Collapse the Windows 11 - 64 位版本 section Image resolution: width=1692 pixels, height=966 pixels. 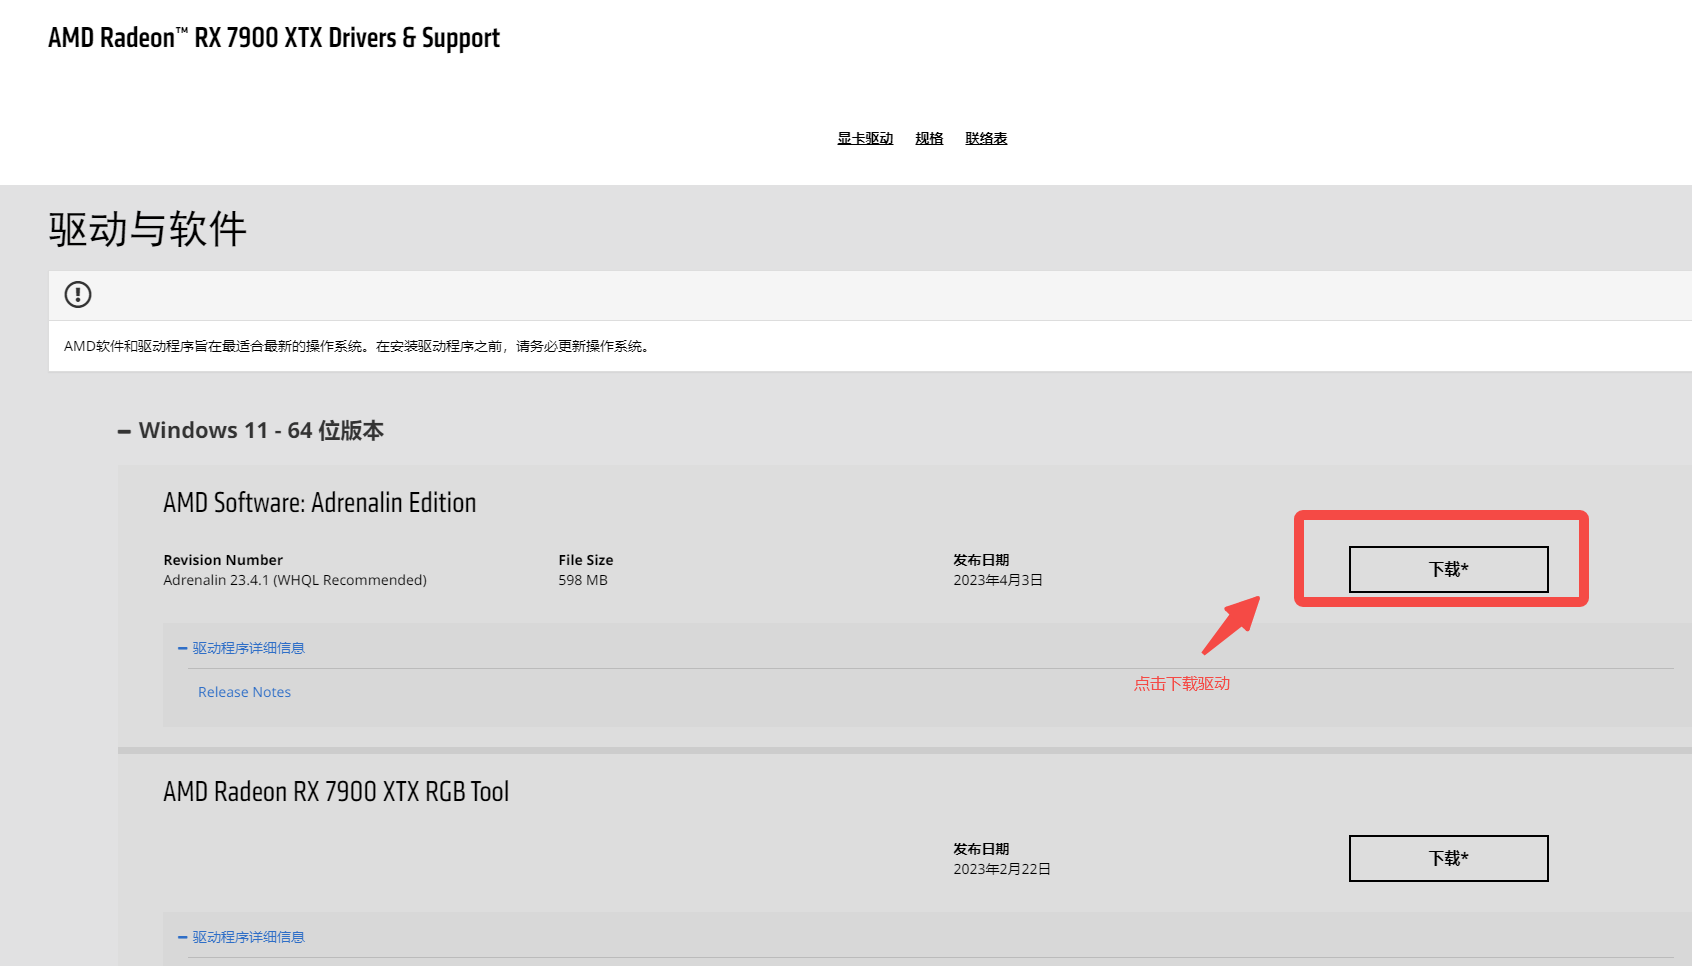(250, 431)
